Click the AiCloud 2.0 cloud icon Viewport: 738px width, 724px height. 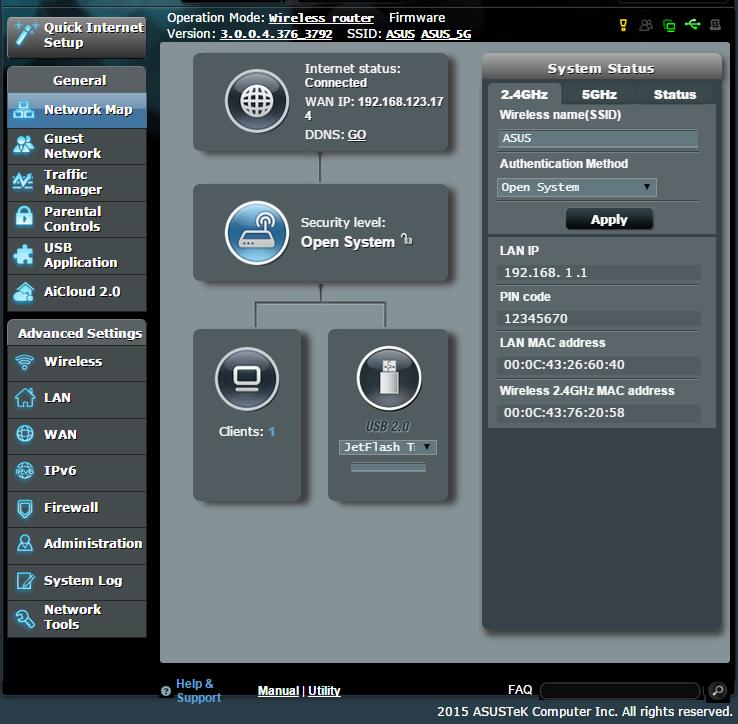point(24,292)
